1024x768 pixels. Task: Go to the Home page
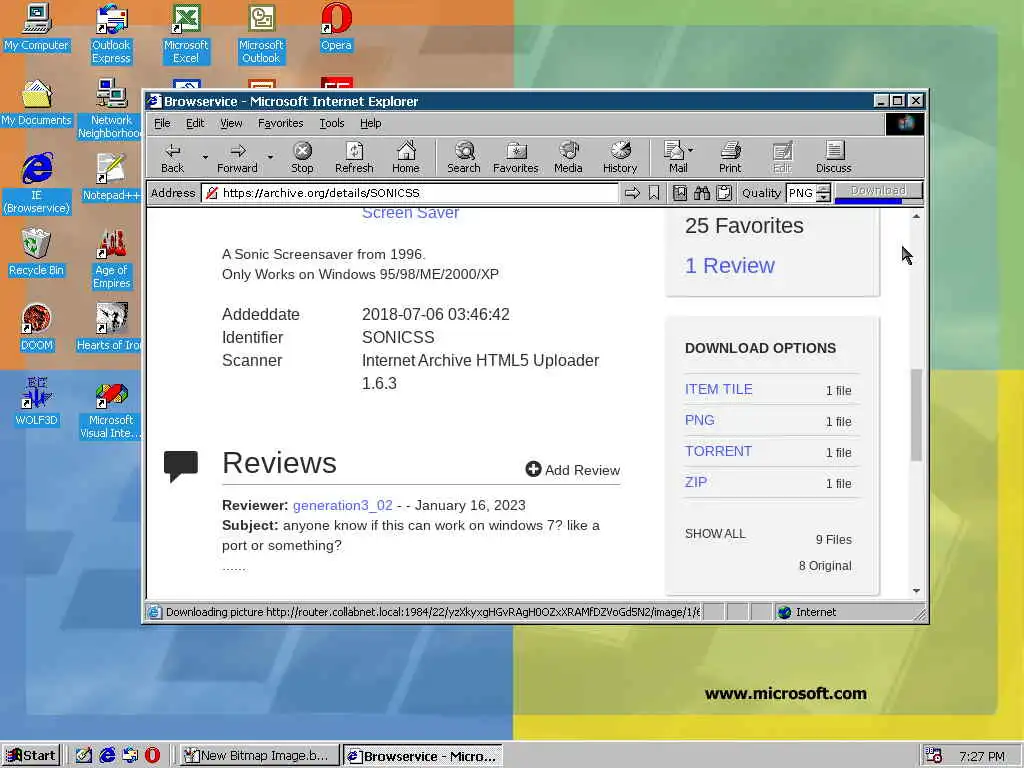click(x=406, y=157)
